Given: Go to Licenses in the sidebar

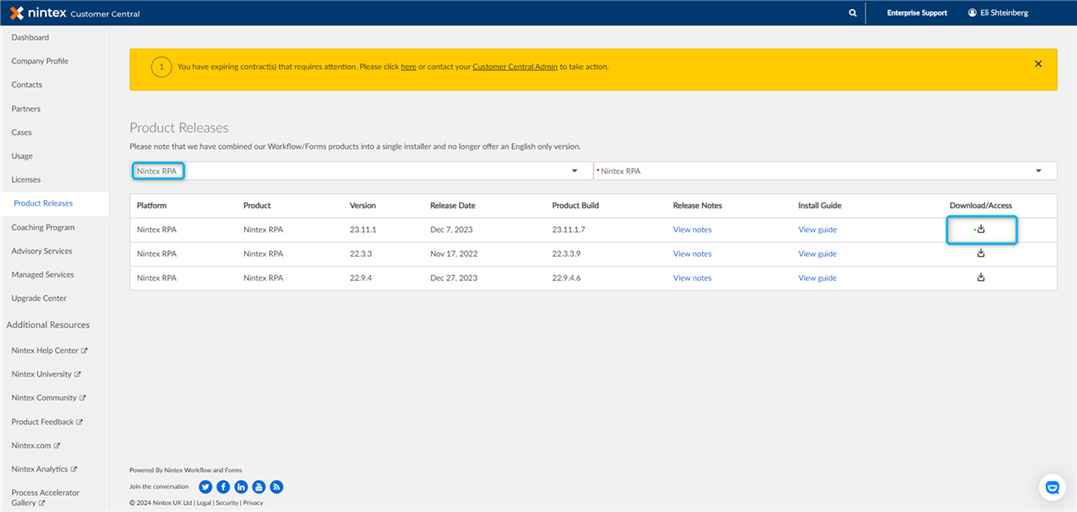Looking at the screenshot, I should (26, 180).
